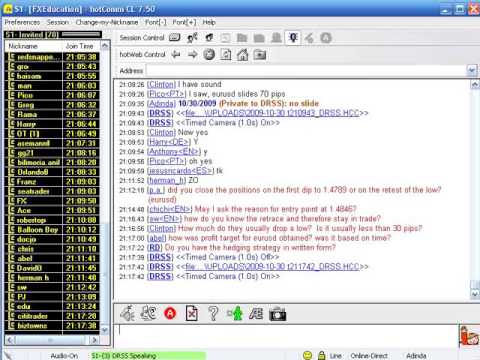This screenshot has width=480, height=360.
Task: Click the keyboard icon beside Session Control
Action: tap(175, 37)
